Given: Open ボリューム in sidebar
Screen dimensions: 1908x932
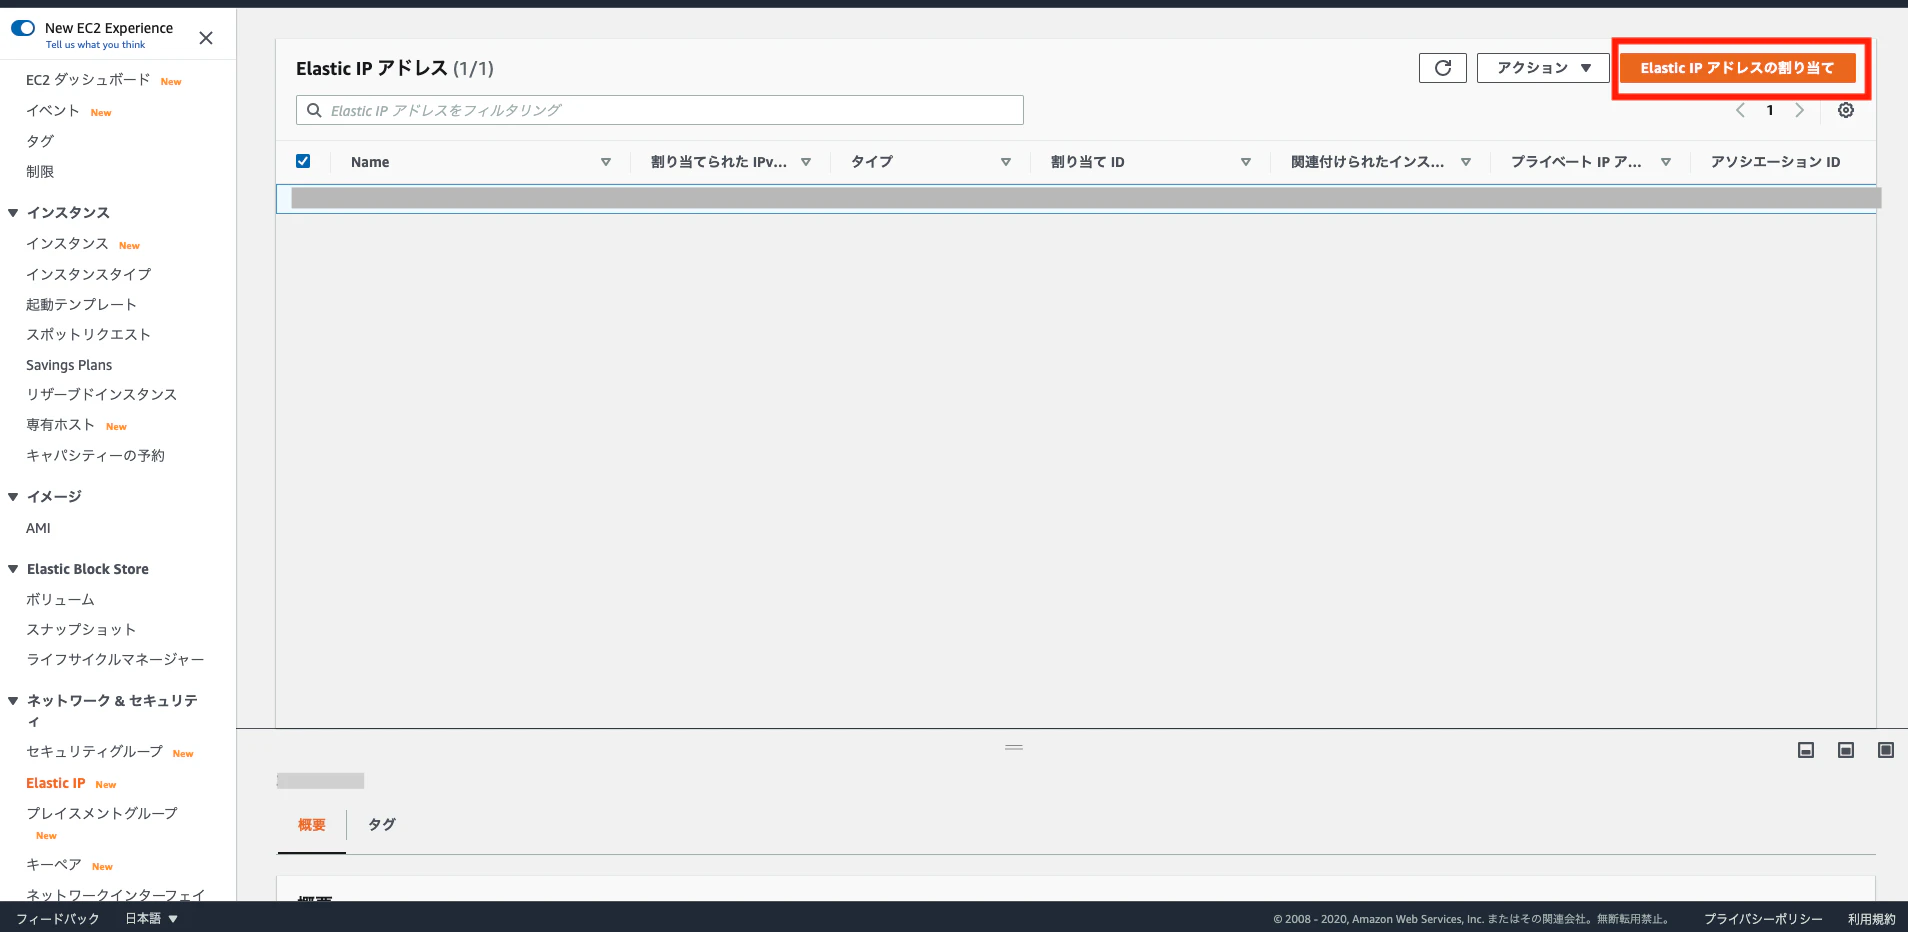Looking at the screenshot, I should (x=60, y=600).
